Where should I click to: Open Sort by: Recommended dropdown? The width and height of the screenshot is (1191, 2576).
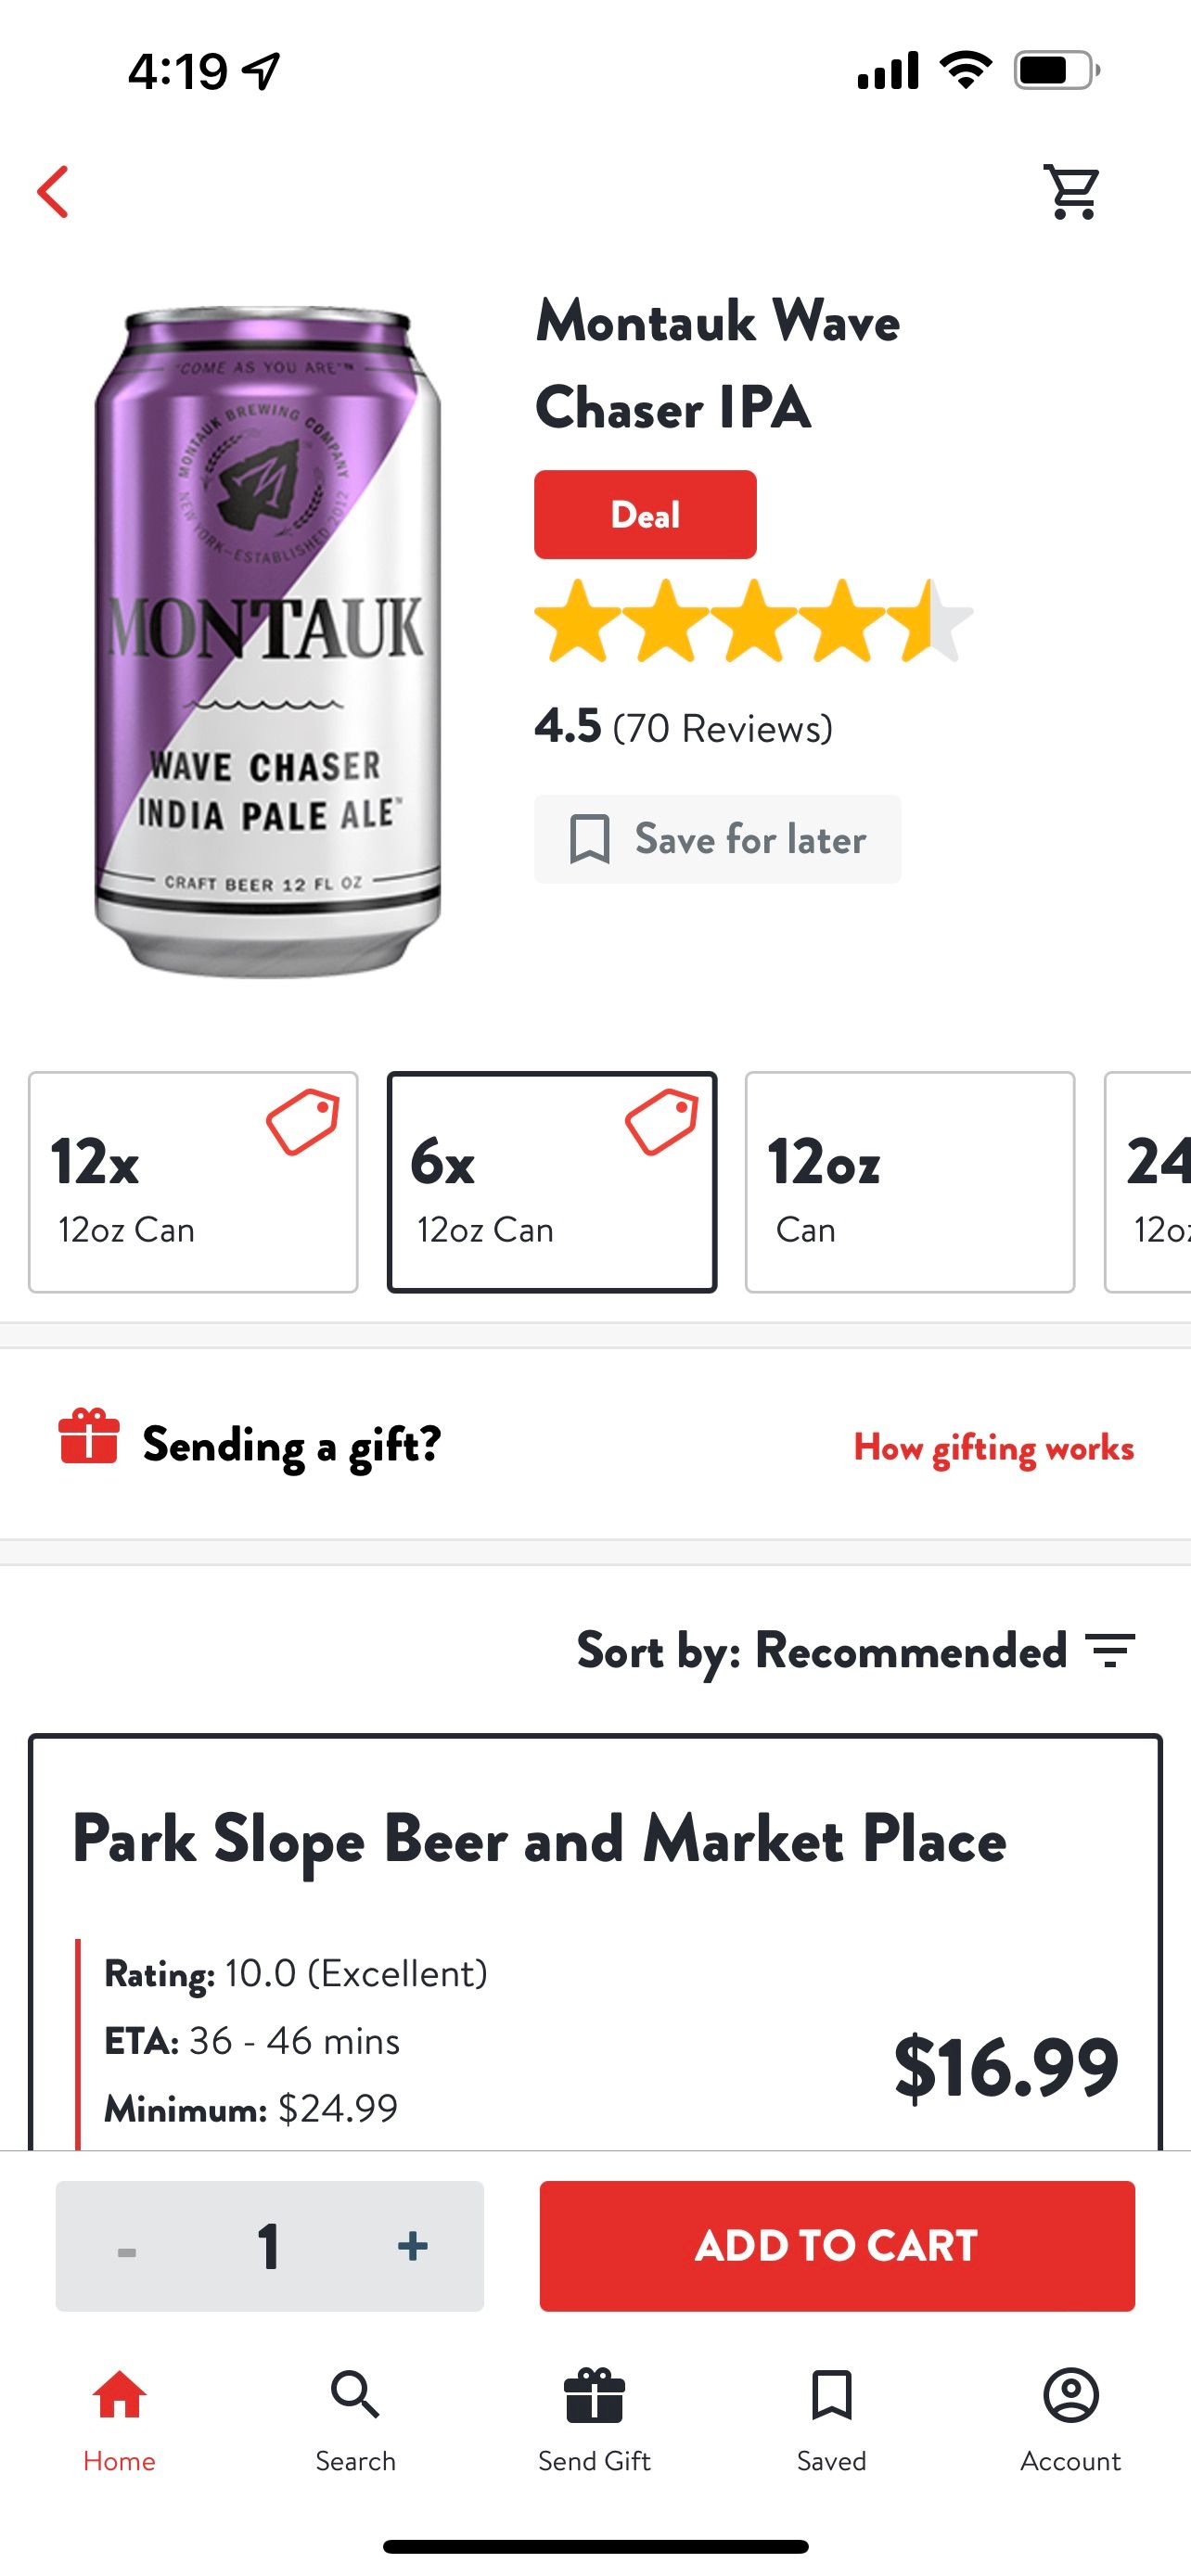[820, 1650]
